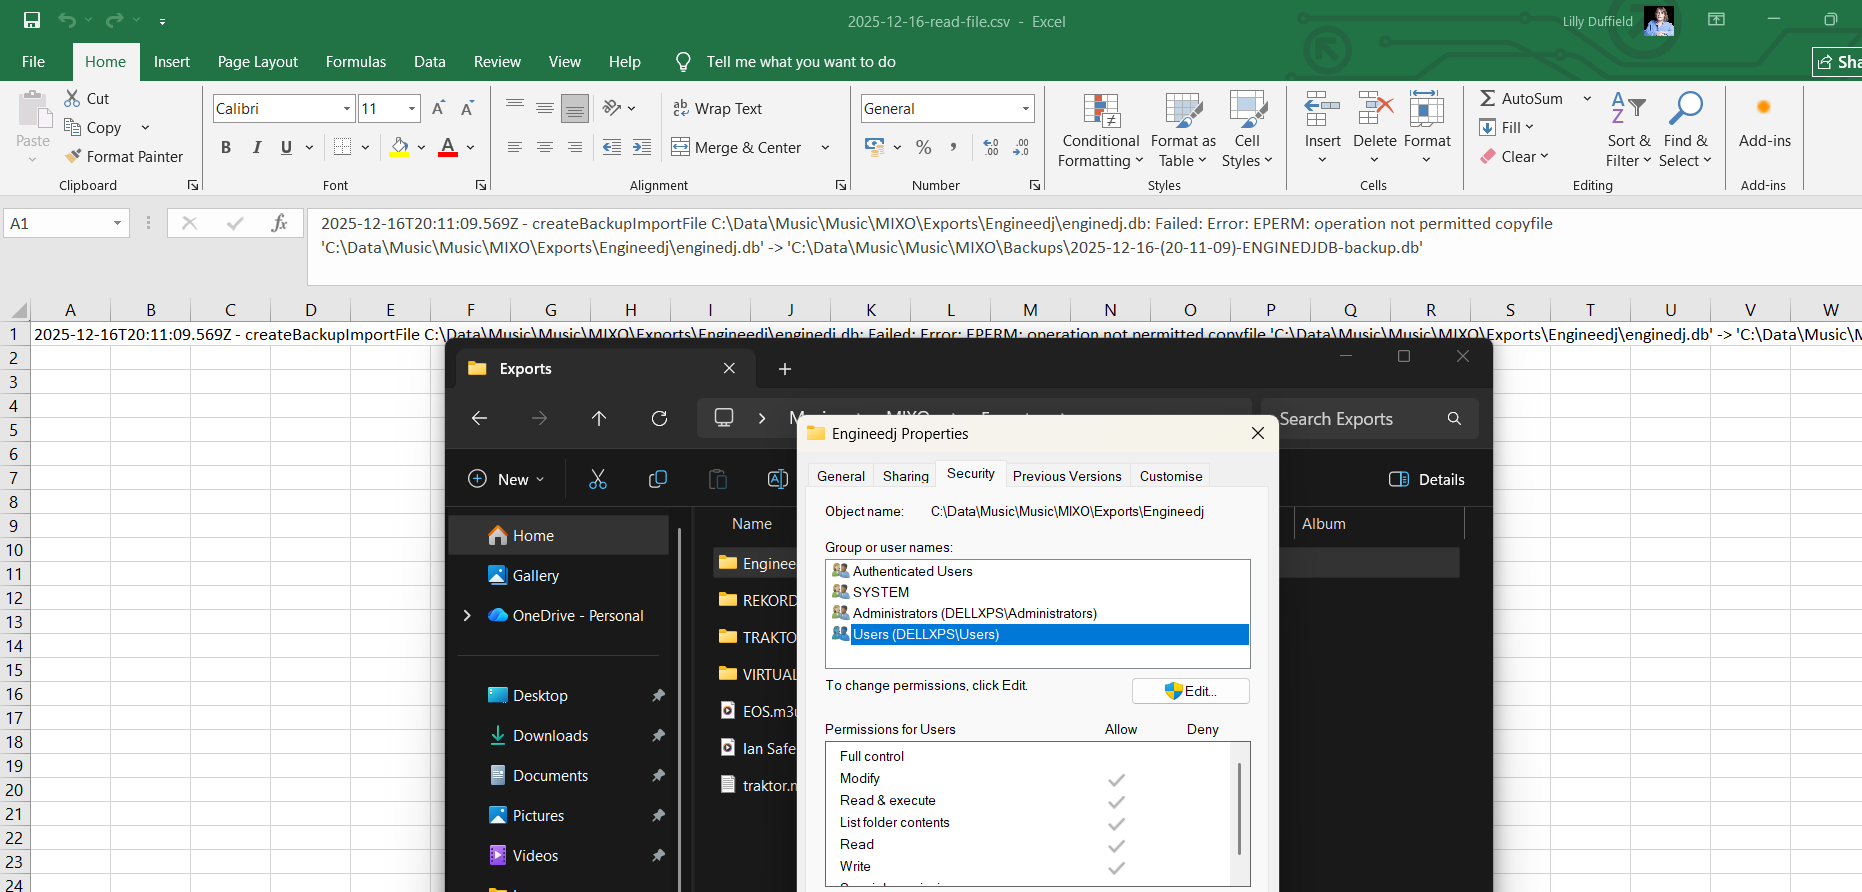Open Cell Styles gallery
1862x892 pixels.
click(1247, 131)
